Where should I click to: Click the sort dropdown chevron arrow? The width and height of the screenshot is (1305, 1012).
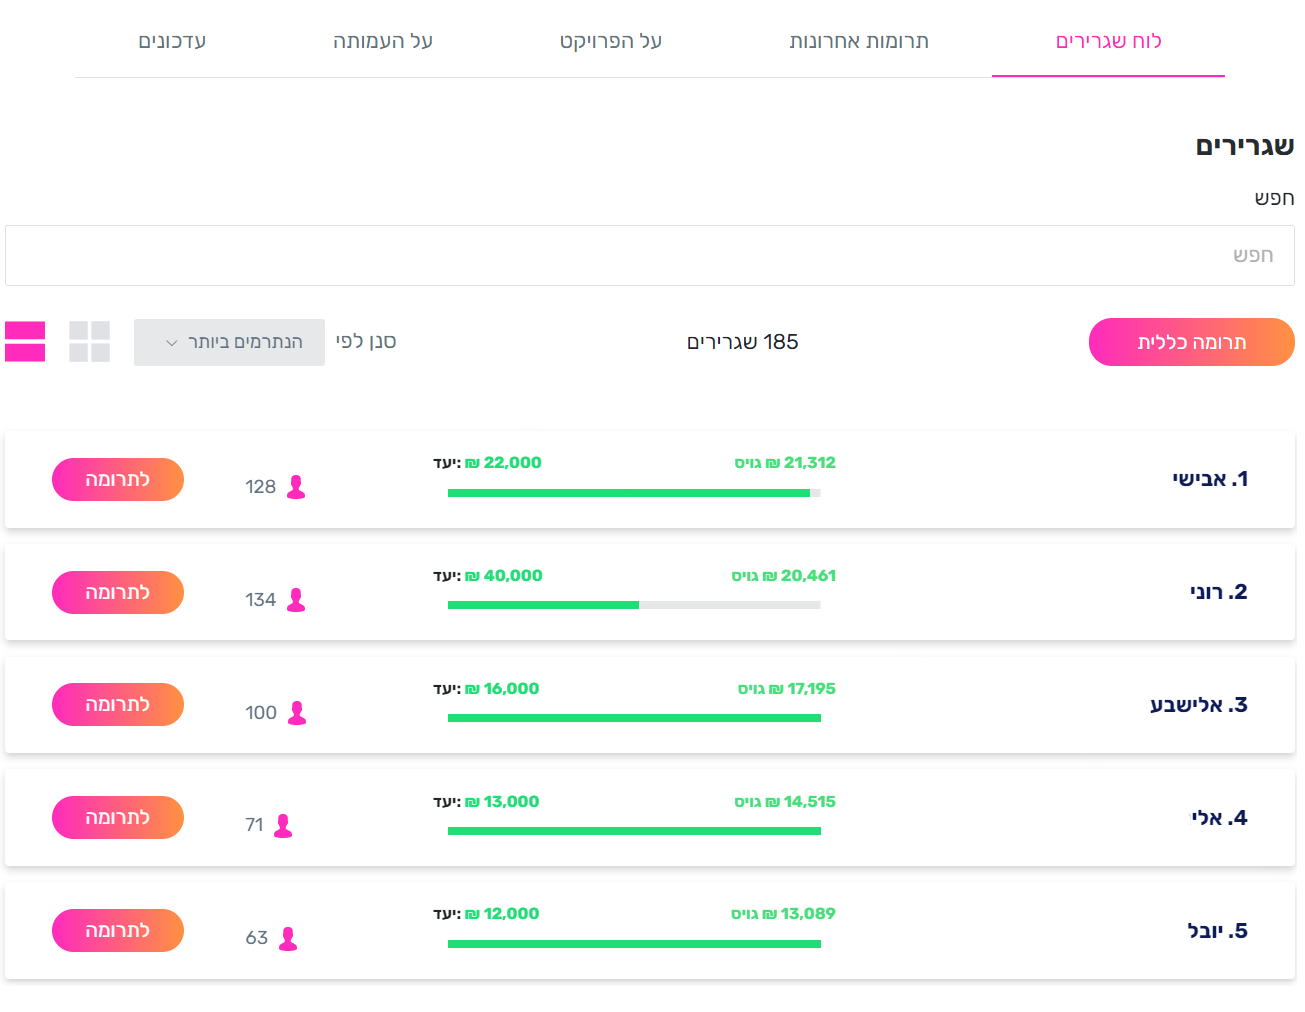point(172,343)
